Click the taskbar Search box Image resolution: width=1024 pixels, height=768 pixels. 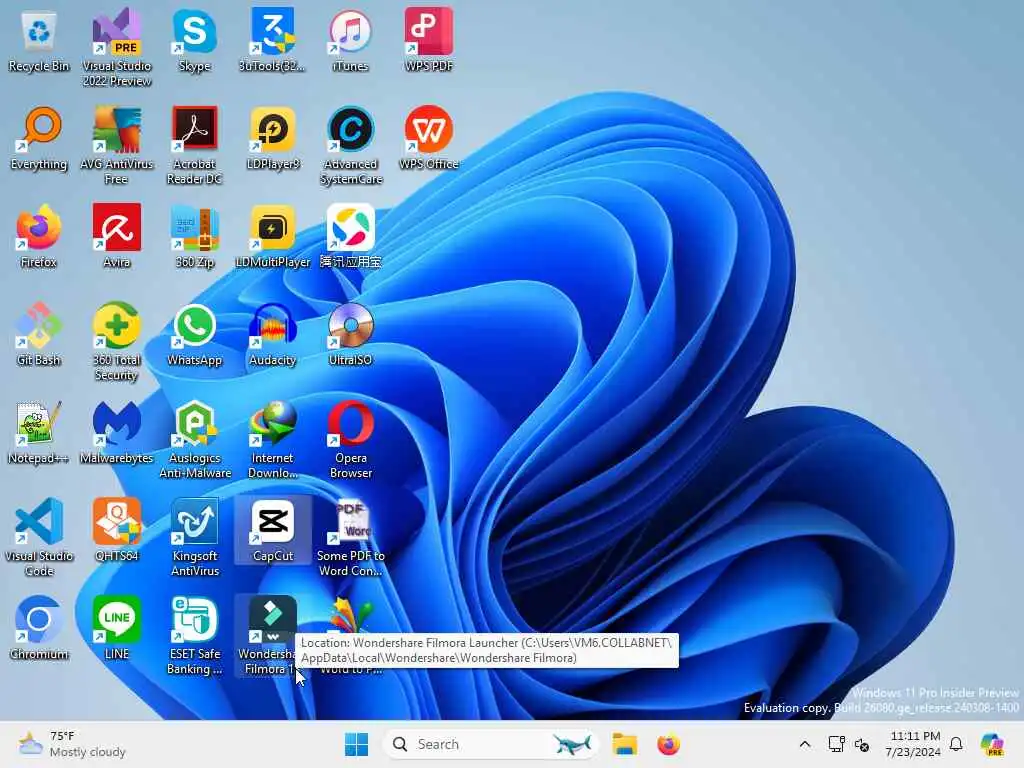(490, 744)
